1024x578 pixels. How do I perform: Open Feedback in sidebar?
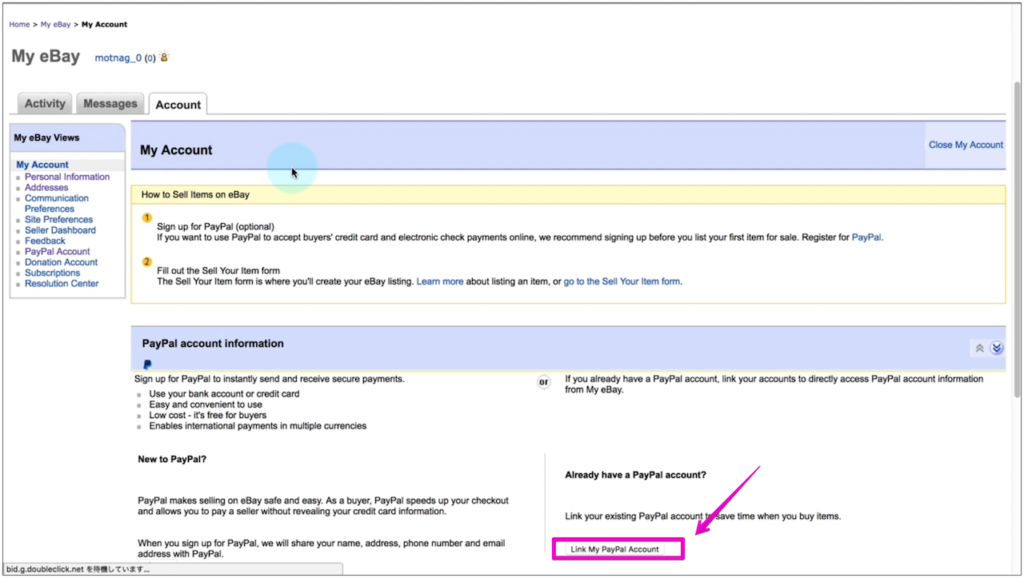pos(45,241)
